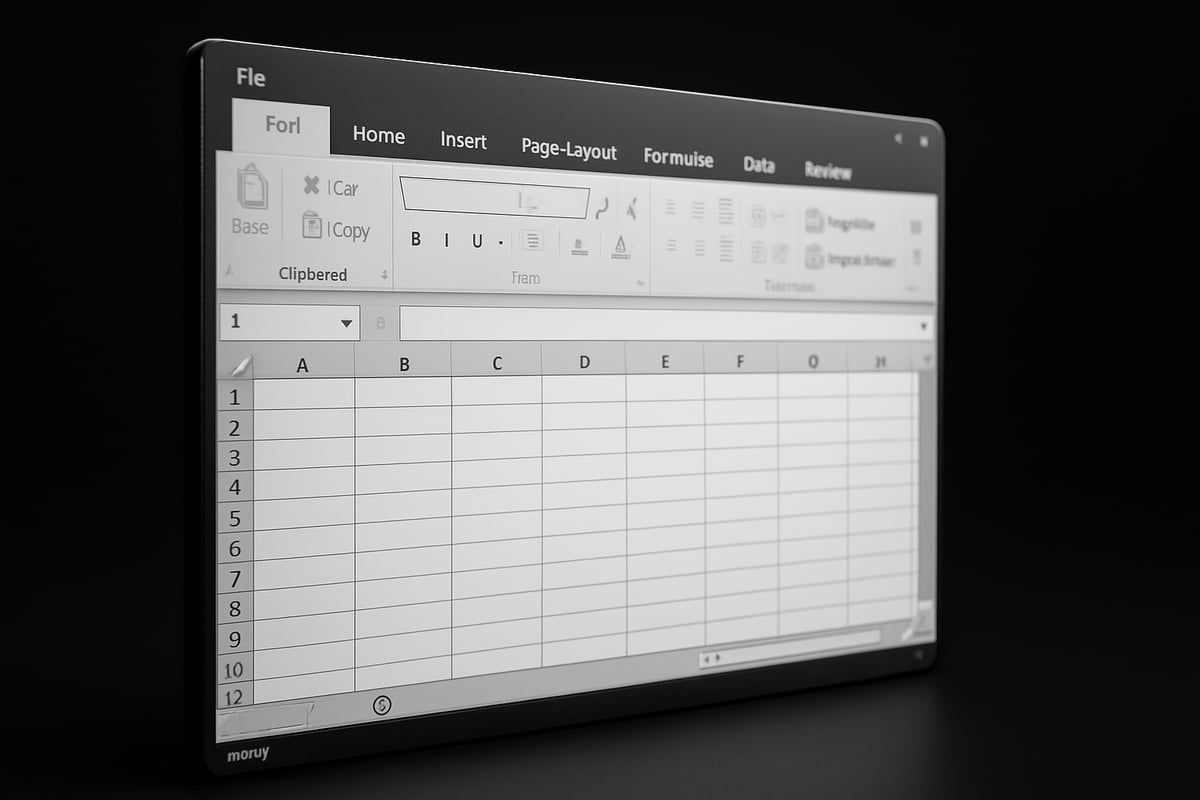Click the 'Forl' file button
The height and width of the screenshot is (800, 1200).
pyautogui.click(x=281, y=125)
